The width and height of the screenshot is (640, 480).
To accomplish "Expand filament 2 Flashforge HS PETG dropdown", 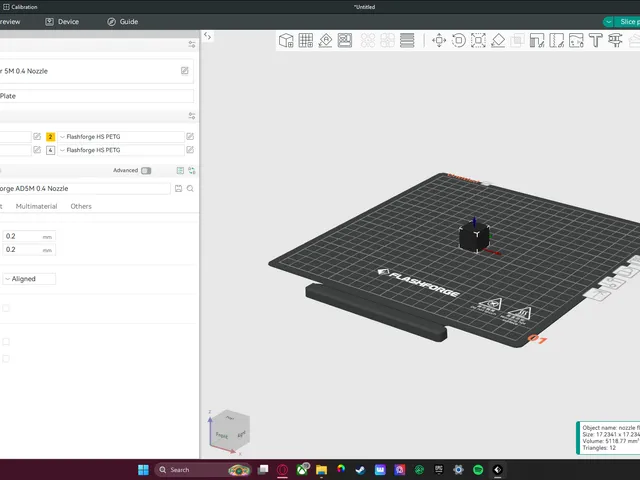I will [121, 137].
